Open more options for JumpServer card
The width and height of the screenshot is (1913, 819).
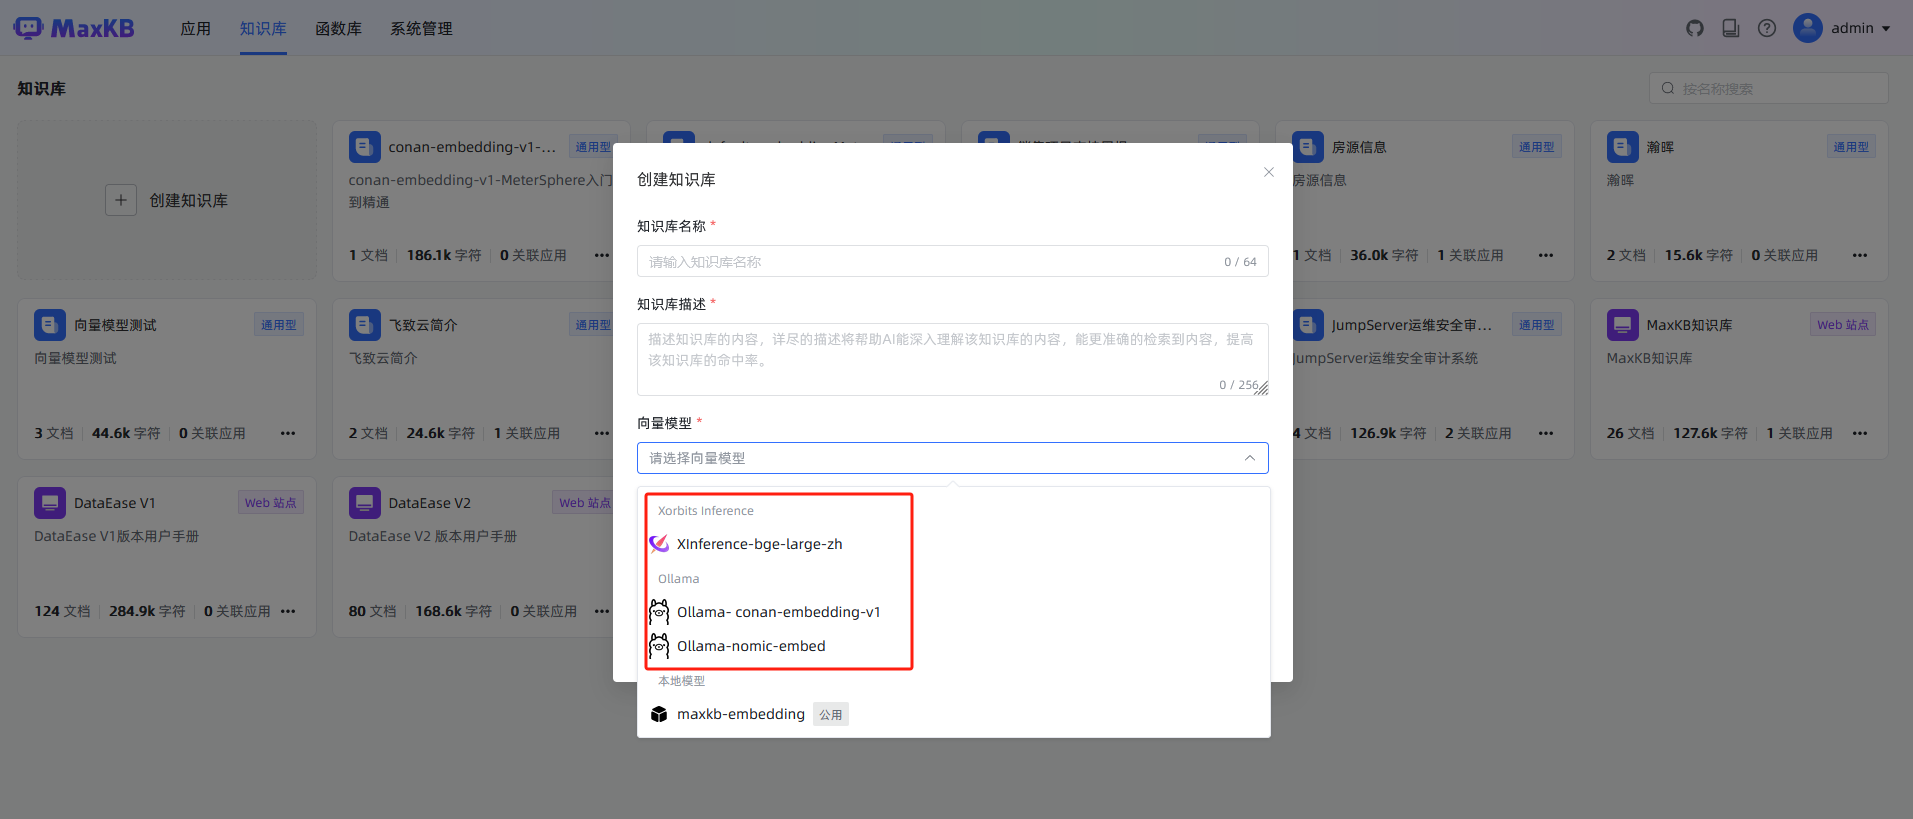(1546, 433)
